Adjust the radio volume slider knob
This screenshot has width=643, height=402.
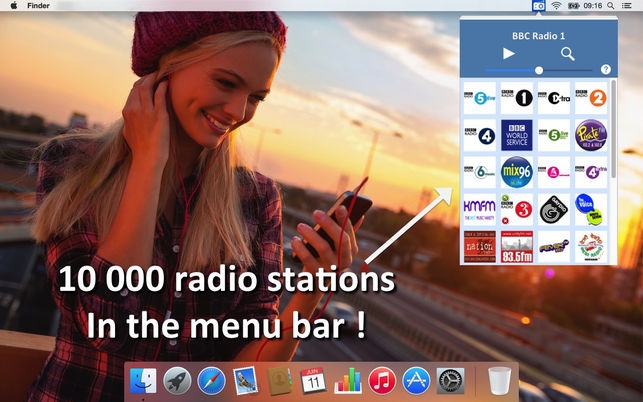(539, 71)
